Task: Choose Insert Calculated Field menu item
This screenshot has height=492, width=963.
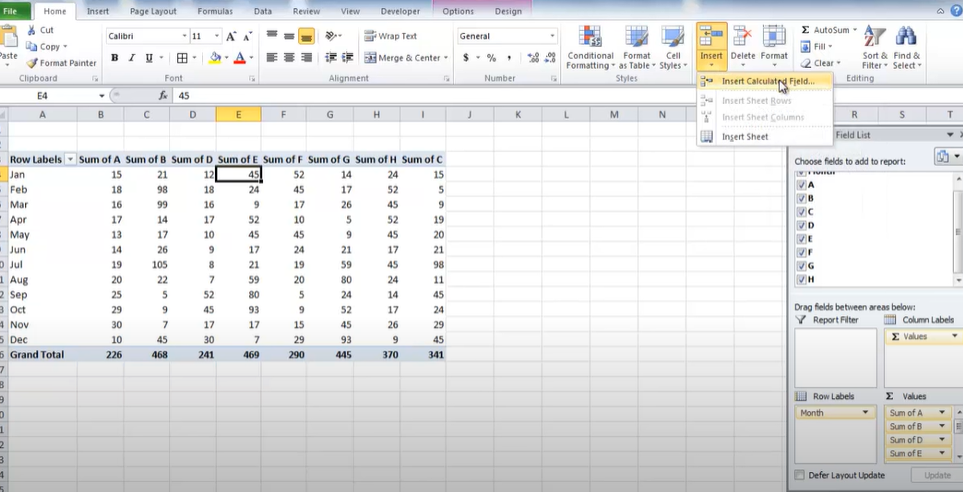Action: pyautogui.click(x=765, y=81)
